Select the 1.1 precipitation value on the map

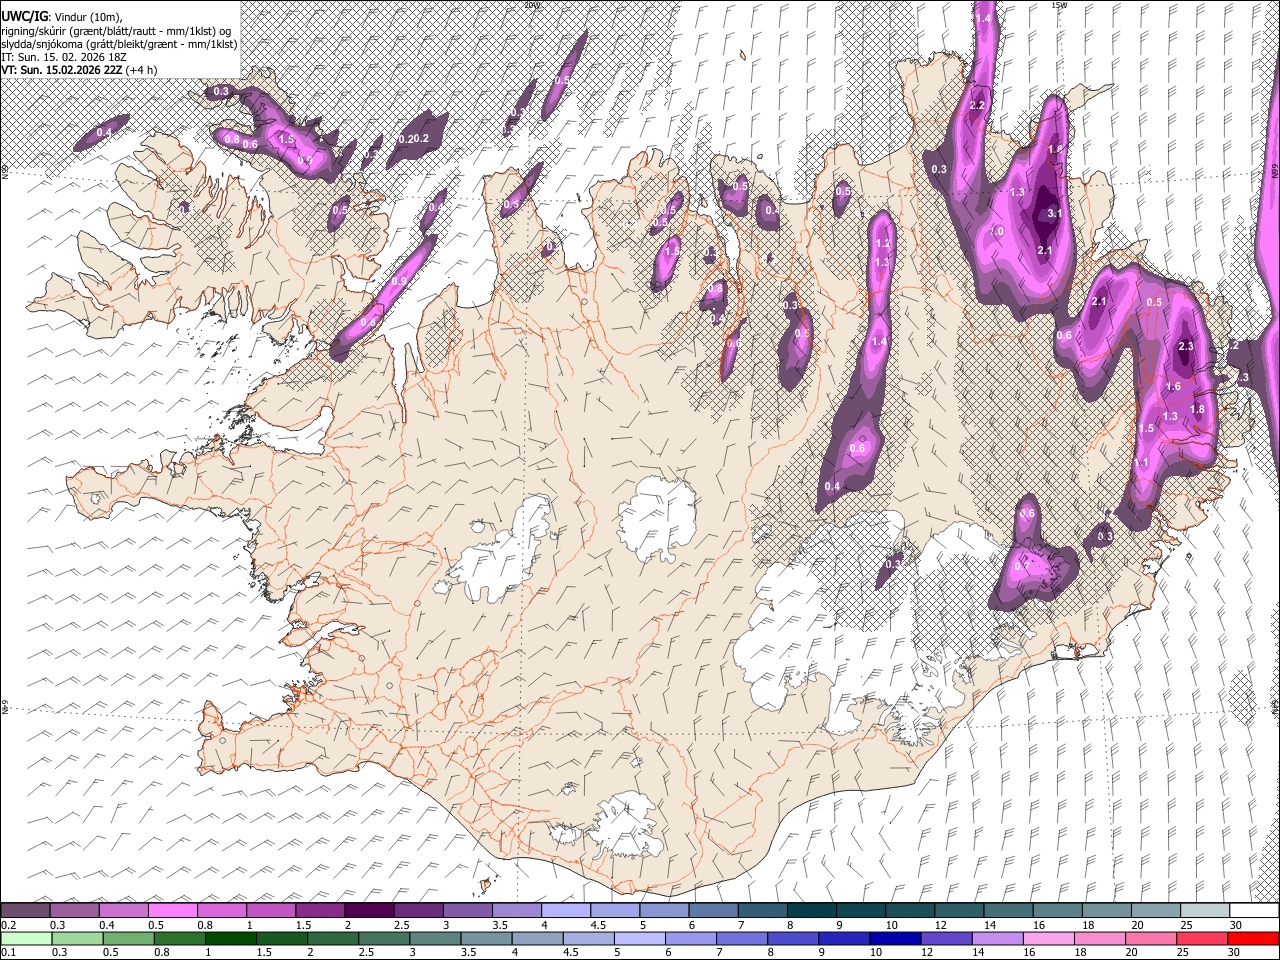(x=1142, y=463)
